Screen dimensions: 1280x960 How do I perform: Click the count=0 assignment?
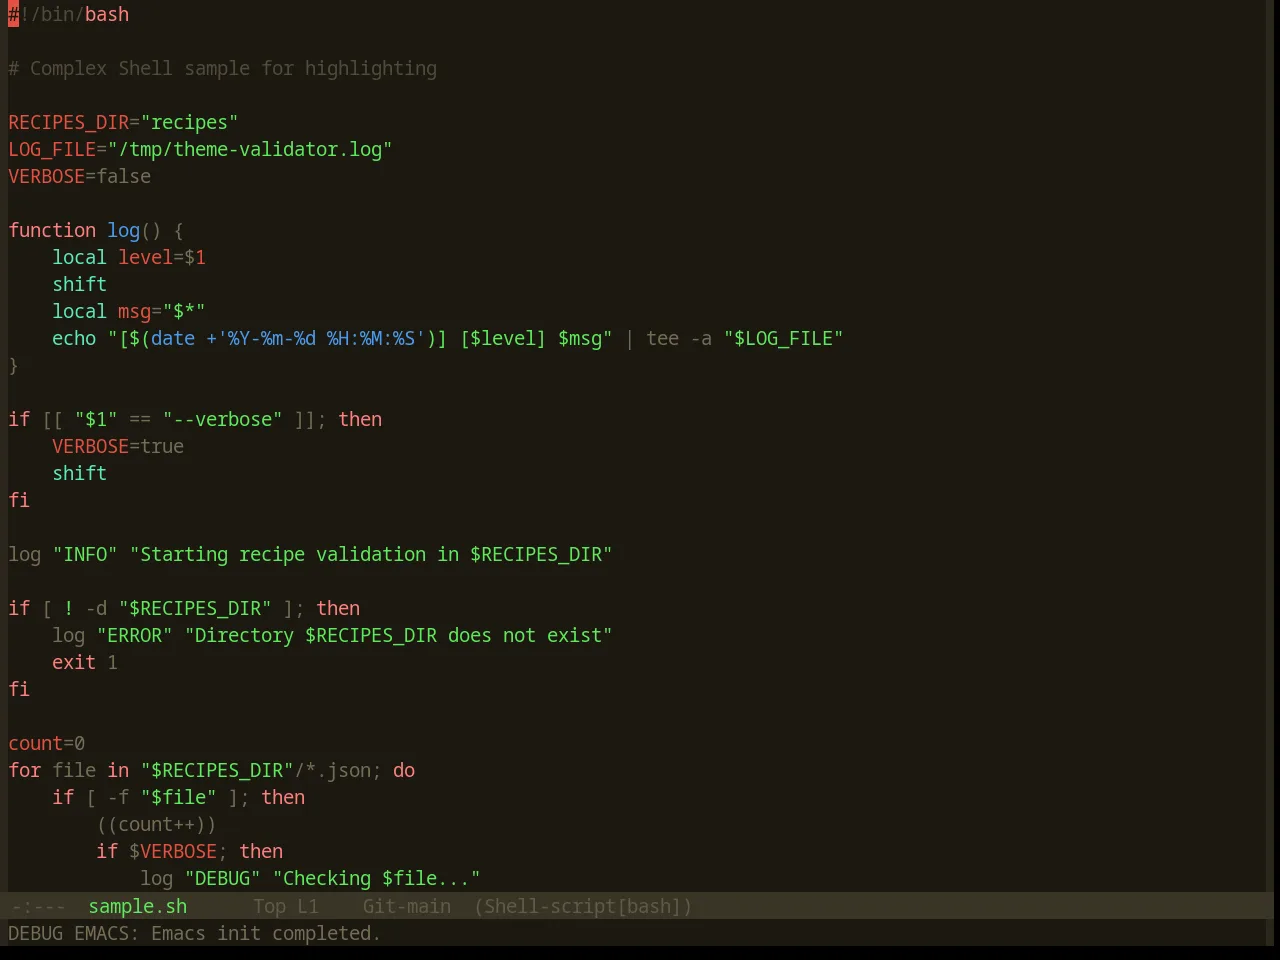[47, 743]
